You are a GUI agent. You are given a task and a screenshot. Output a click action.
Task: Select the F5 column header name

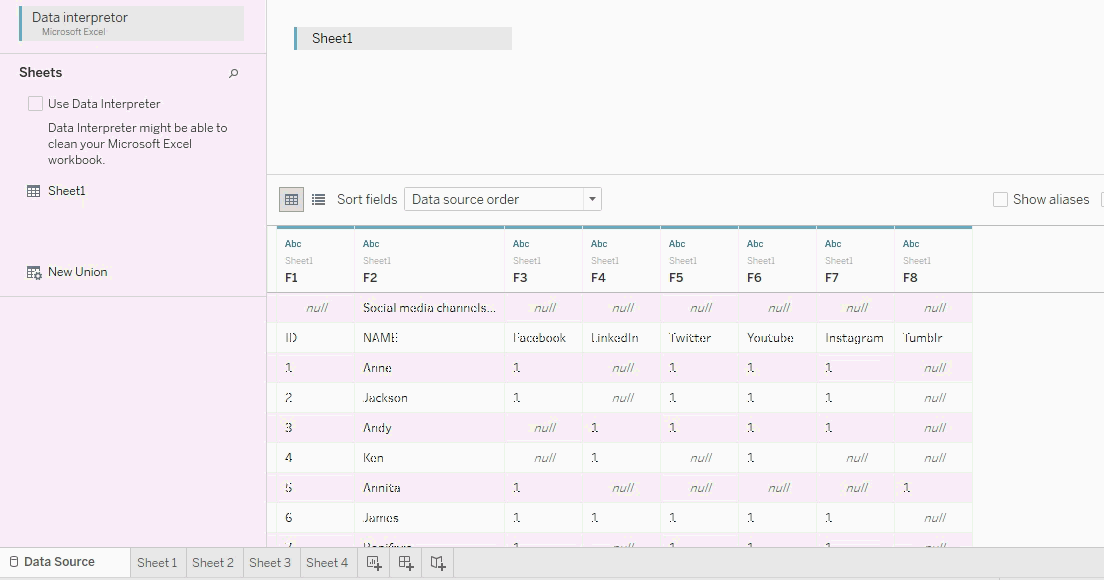point(676,278)
